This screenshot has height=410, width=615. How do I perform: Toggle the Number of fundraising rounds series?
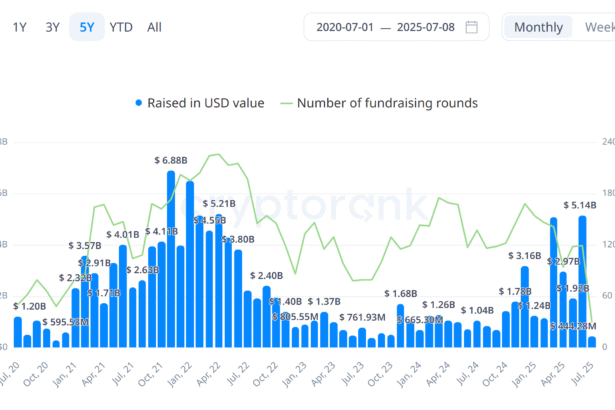pyautogui.click(x=387, y=103)
